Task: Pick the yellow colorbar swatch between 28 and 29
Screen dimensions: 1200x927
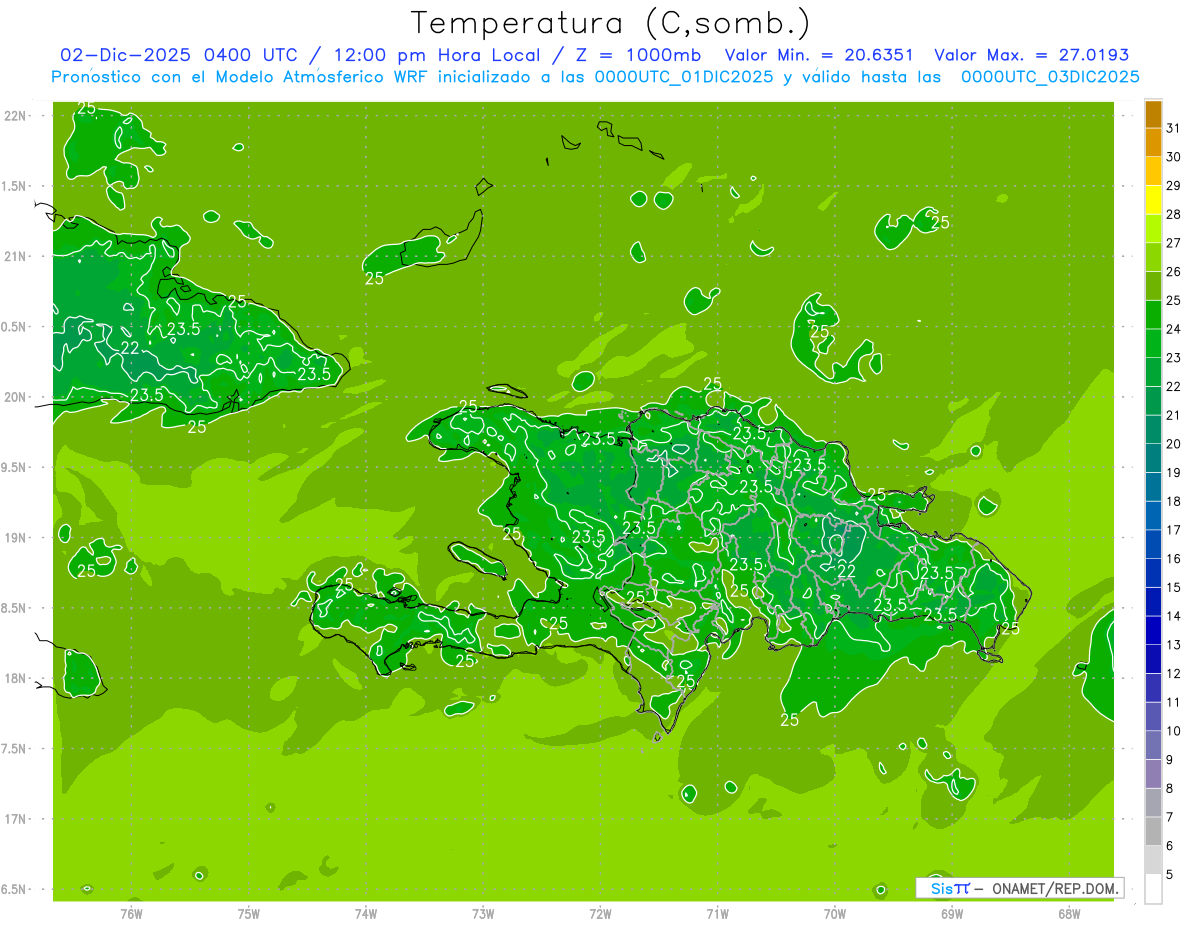Action: point(1153,200)
